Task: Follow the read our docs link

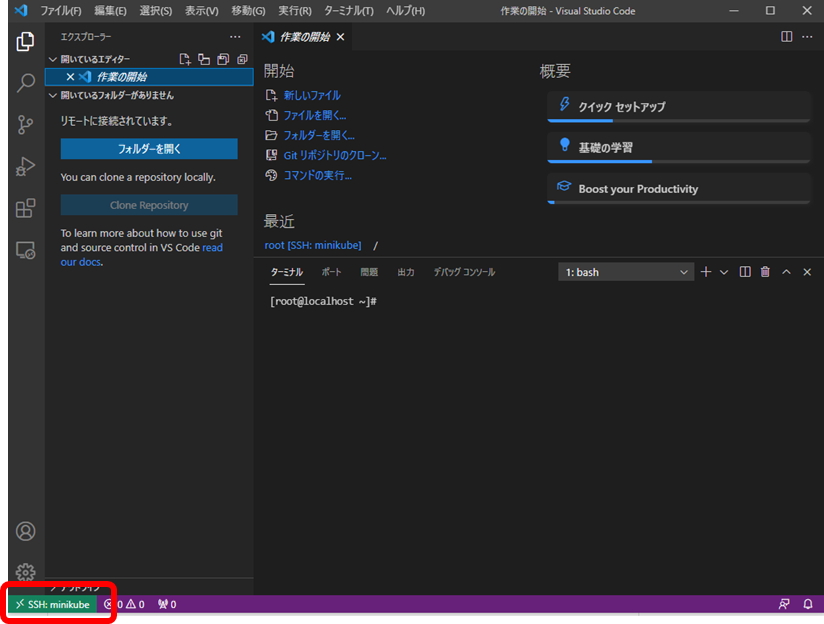Action: pyautogui.click(x=212, y=248)
